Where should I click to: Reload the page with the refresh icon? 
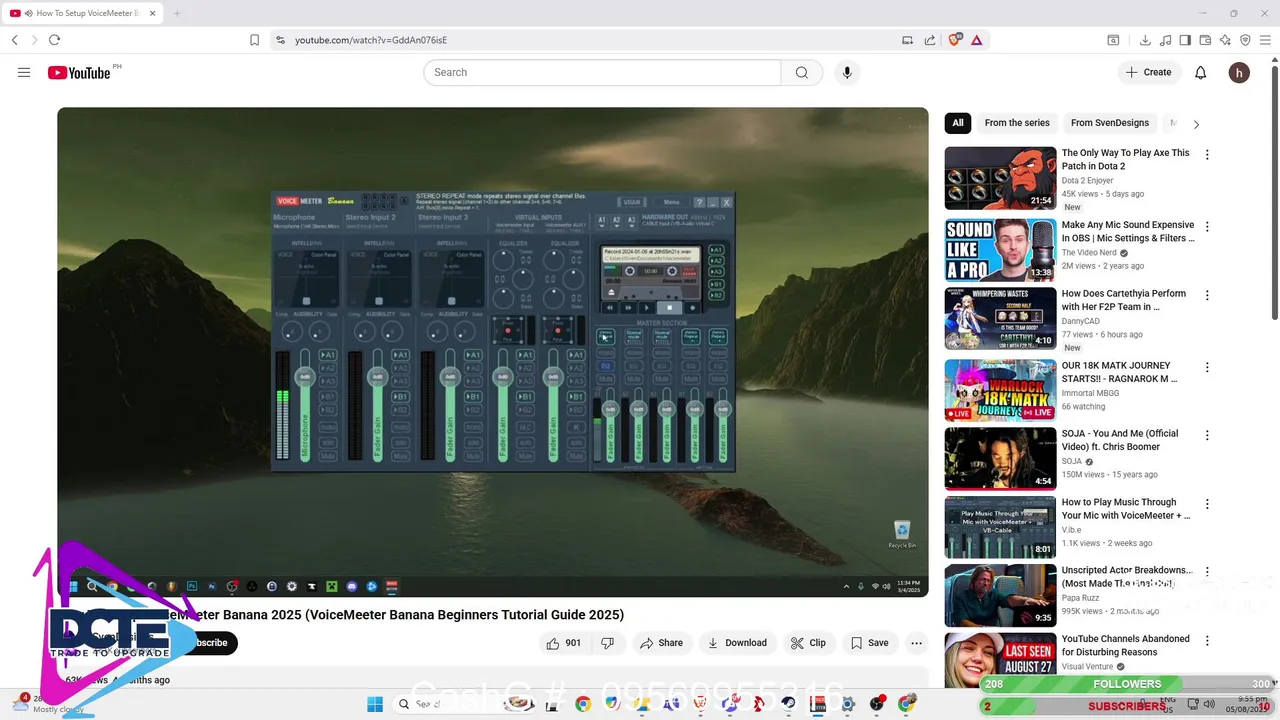pyautogui.click(x=54, y=40)
